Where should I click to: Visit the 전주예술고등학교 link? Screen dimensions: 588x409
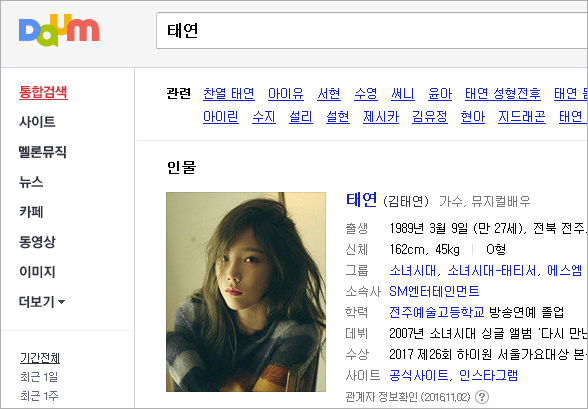coord(436,312)
